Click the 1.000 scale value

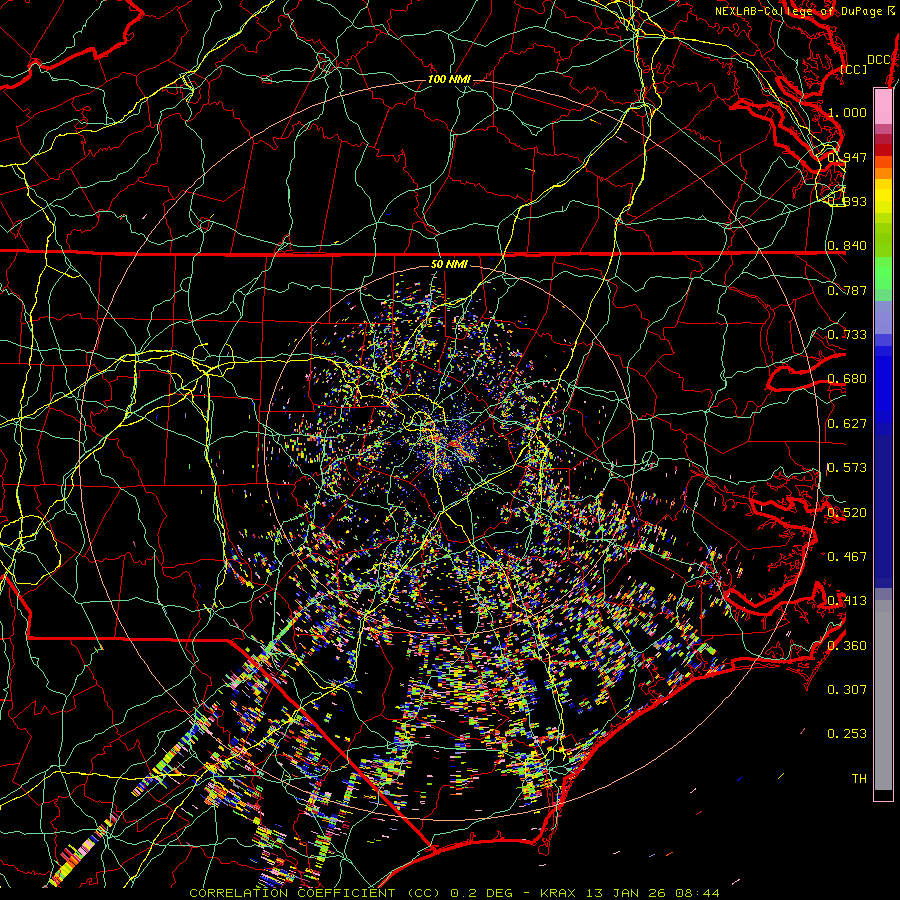(x=847, y=112)
